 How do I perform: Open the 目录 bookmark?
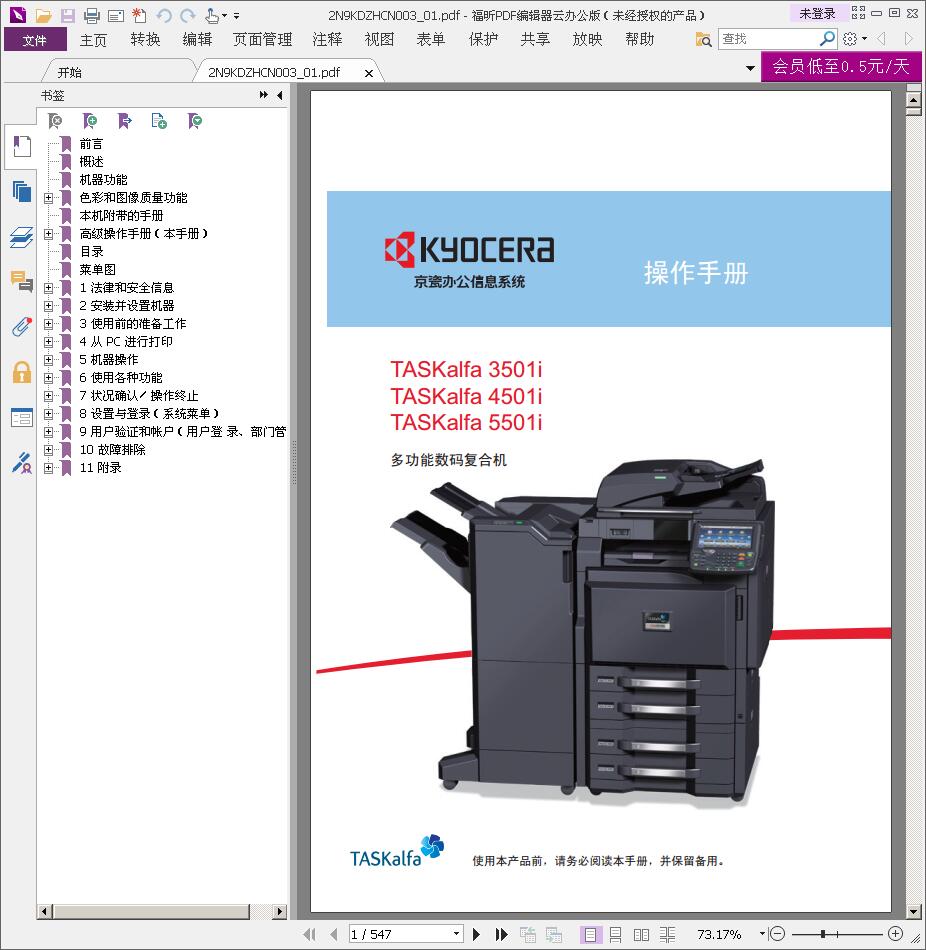92,251
